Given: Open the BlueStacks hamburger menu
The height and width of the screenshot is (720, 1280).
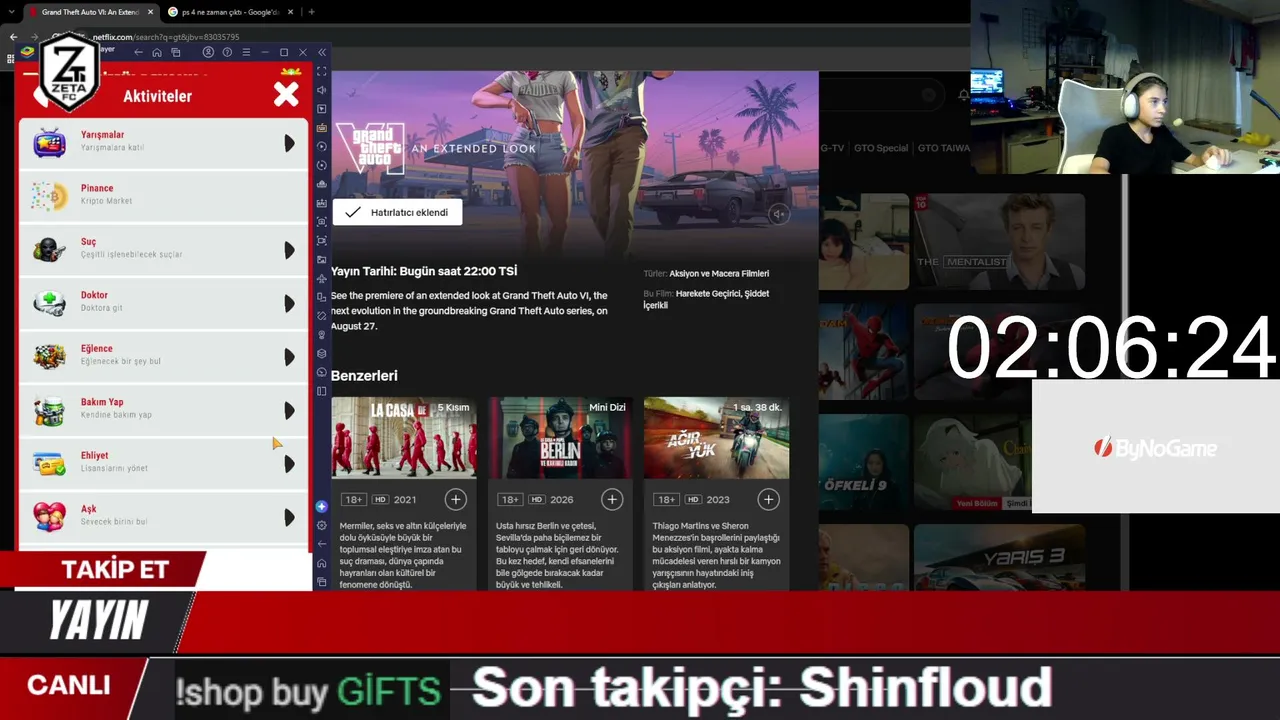Looking at the screenshot, I should (246, 52).
